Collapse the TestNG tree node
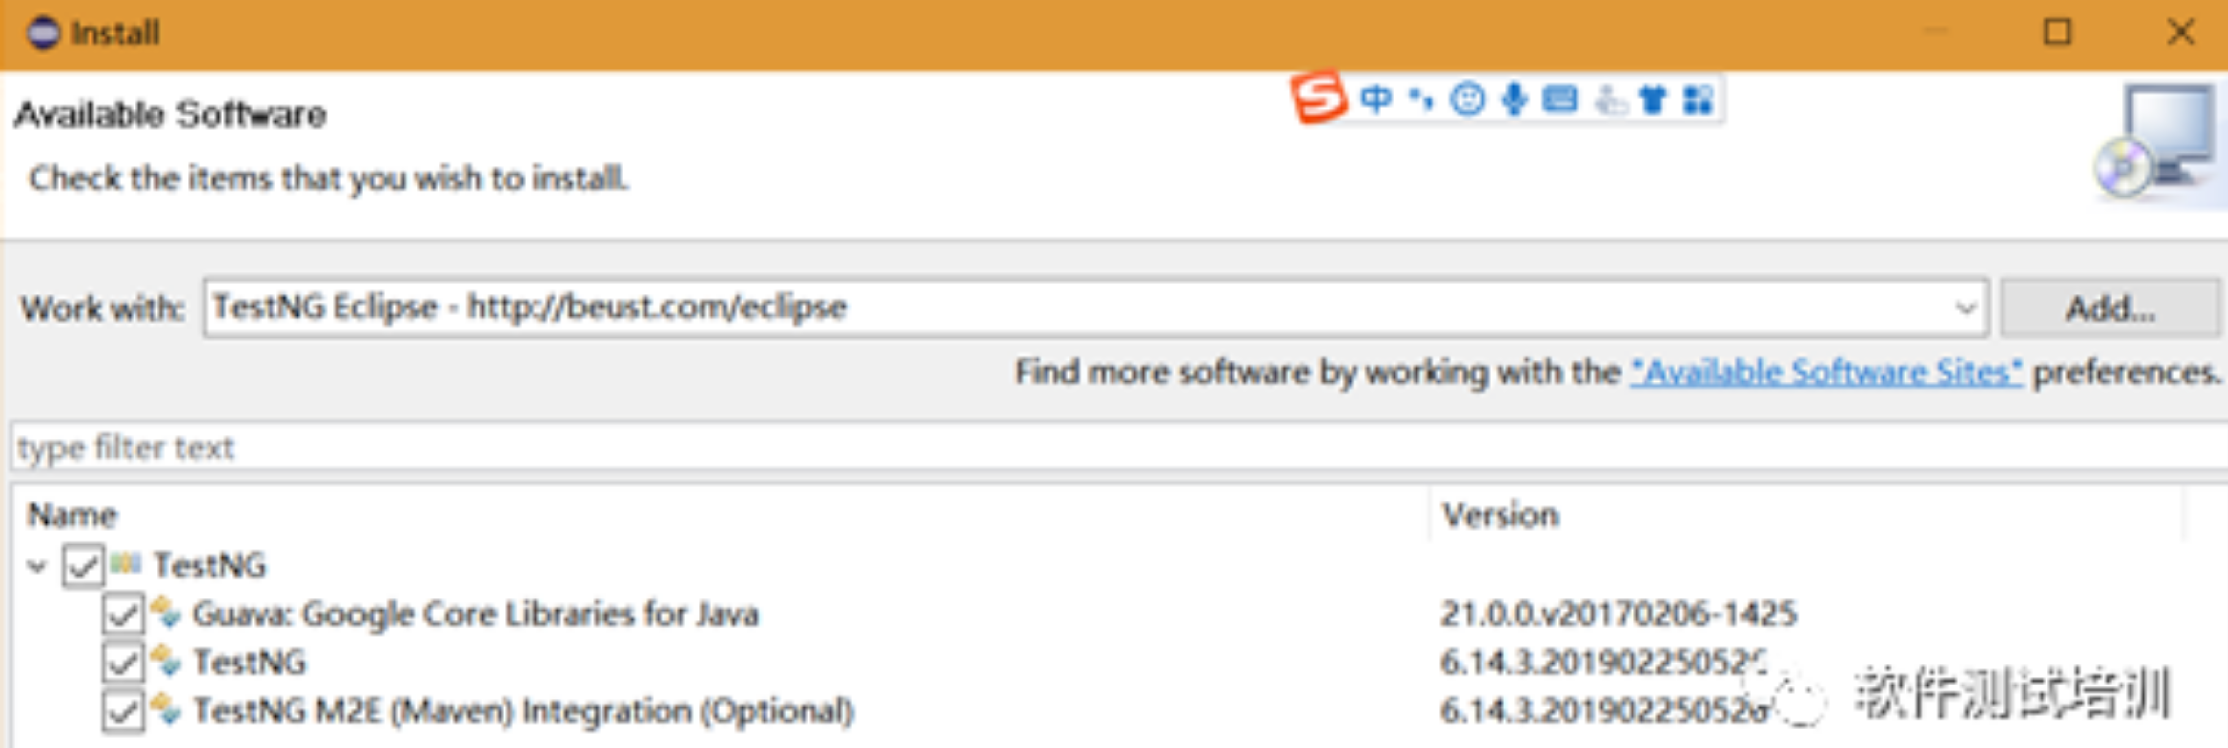The width and height of the screenshot is (2228, 748). (x=38, y=566)
